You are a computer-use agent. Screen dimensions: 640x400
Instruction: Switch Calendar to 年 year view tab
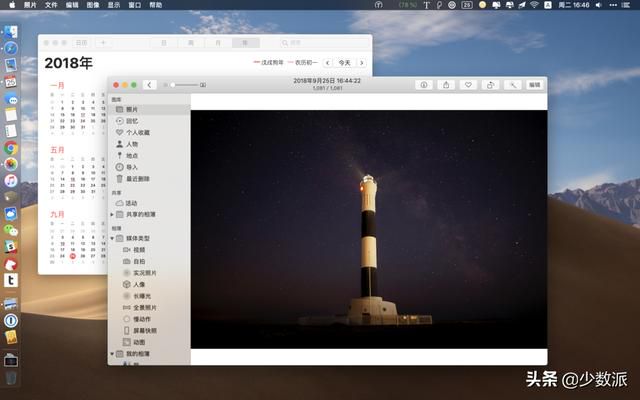pyautogui.click(x=246, y=42)
